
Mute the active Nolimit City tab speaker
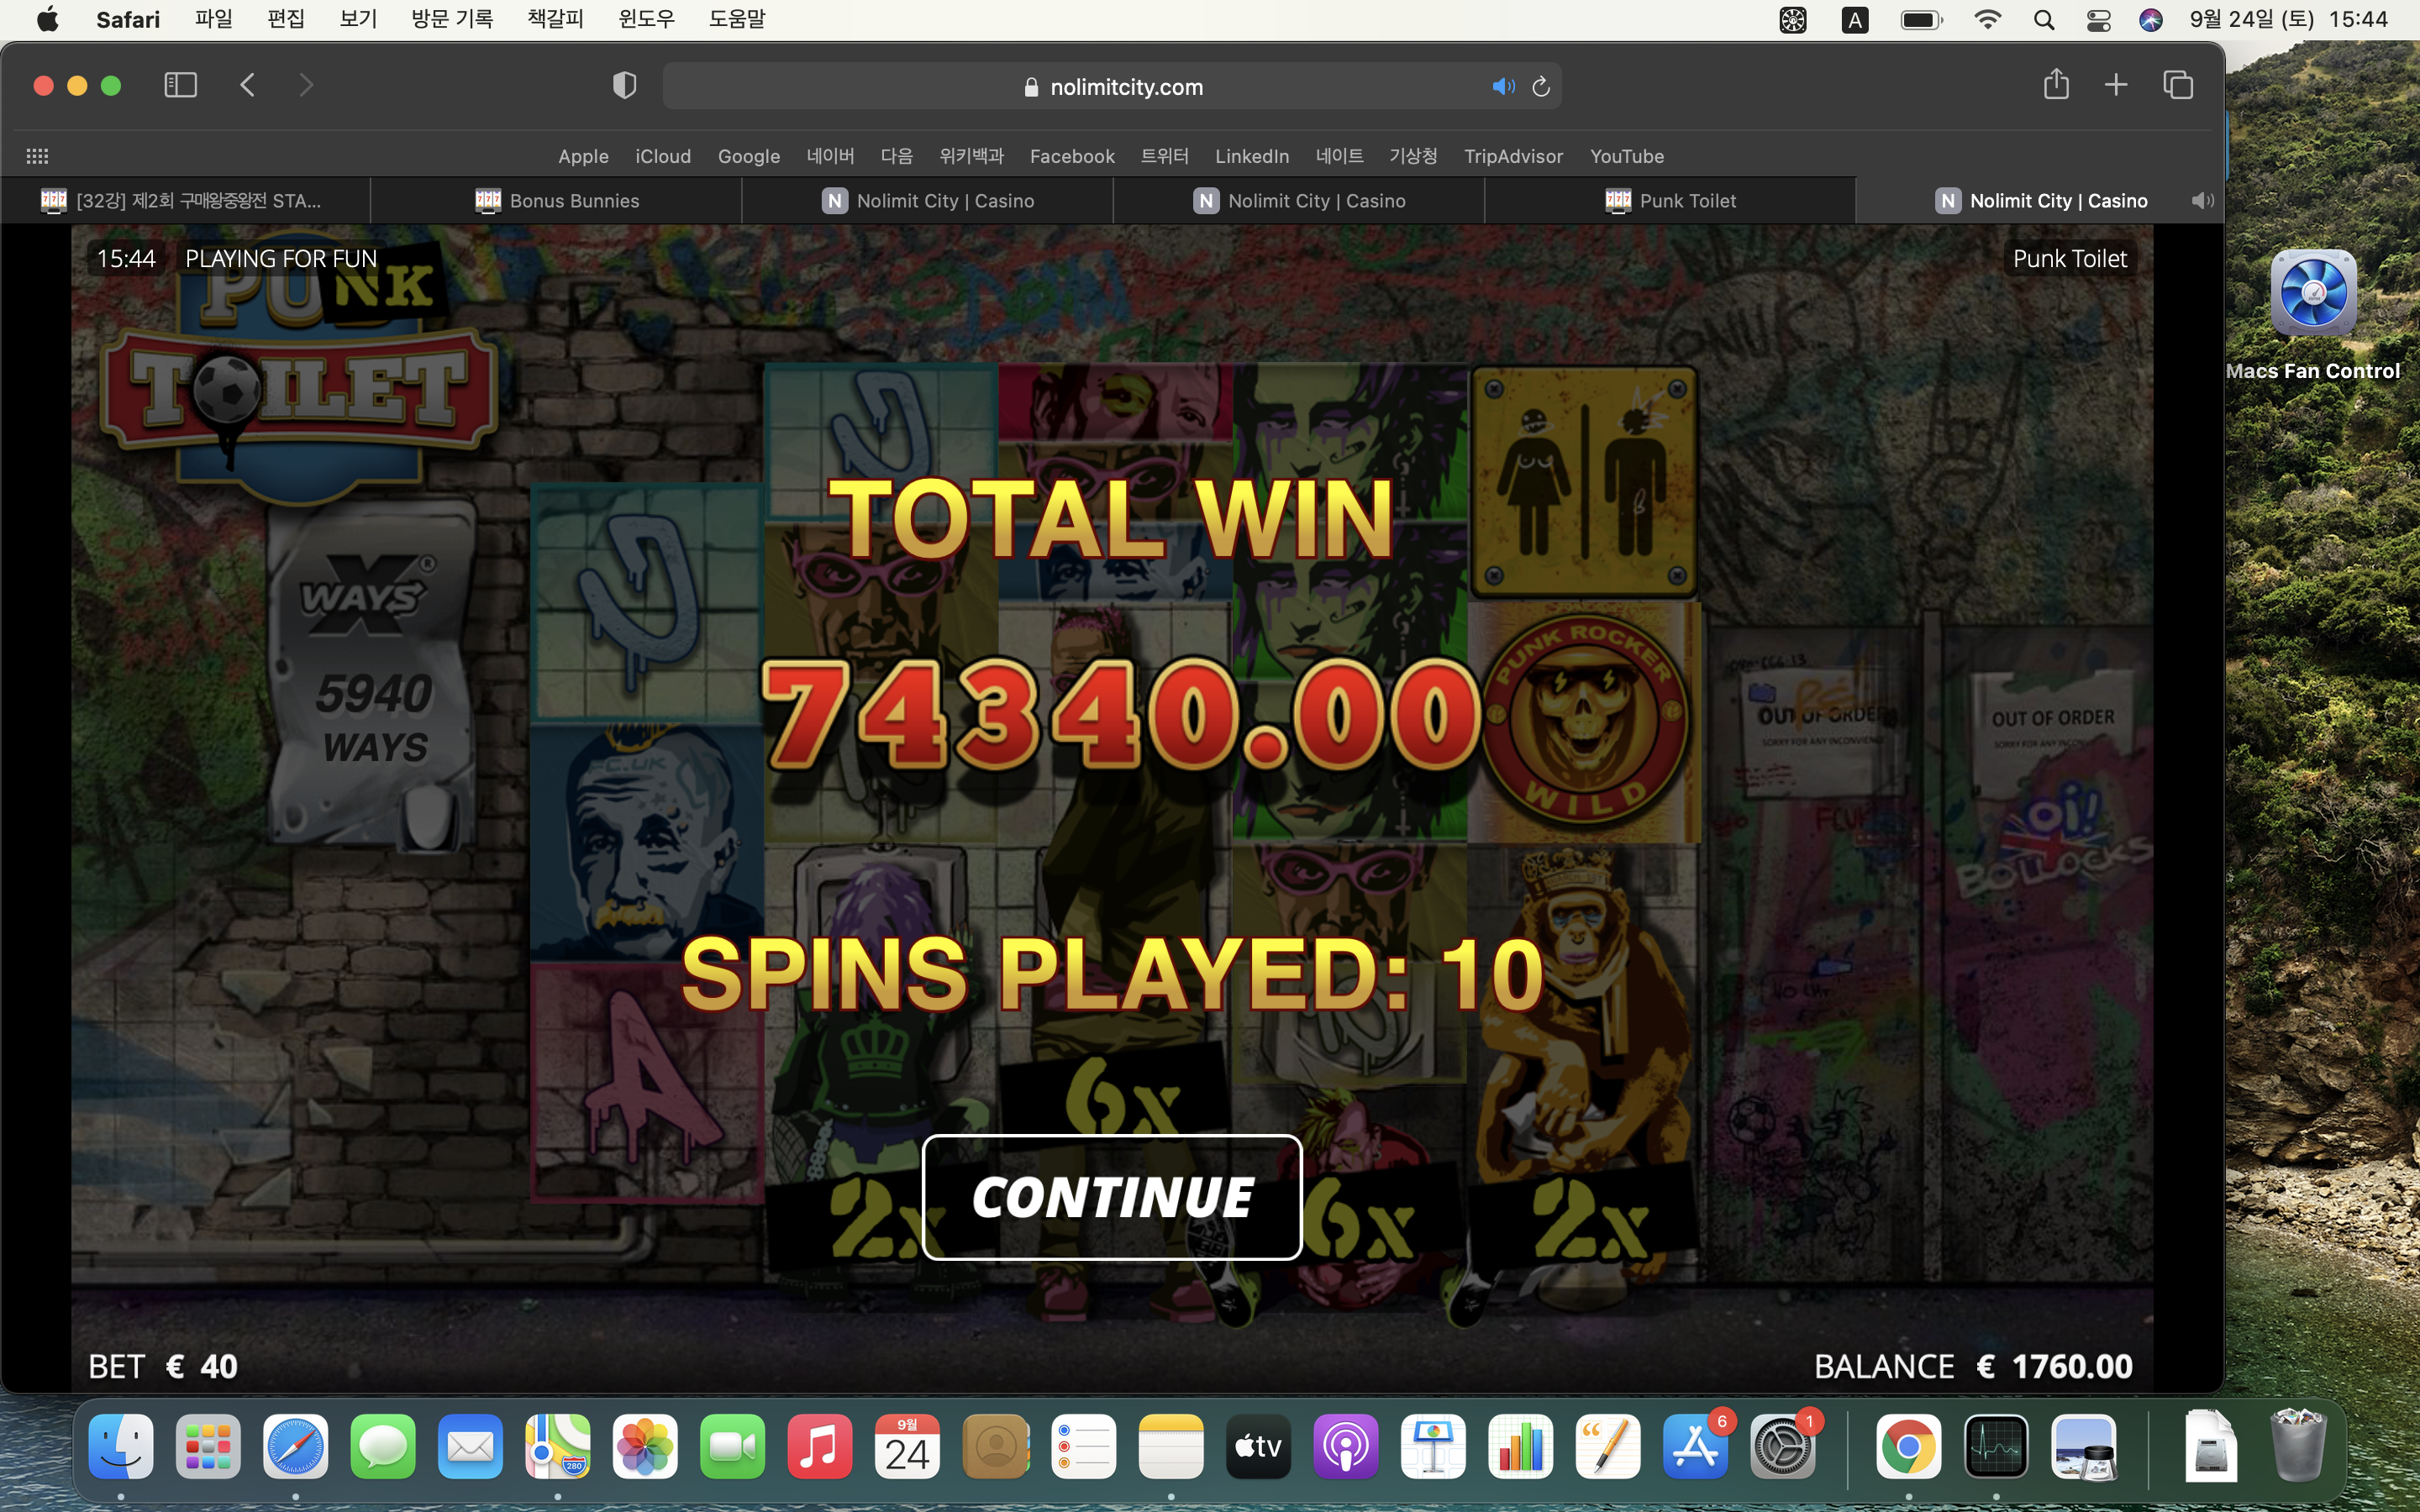coord(2201,201)
